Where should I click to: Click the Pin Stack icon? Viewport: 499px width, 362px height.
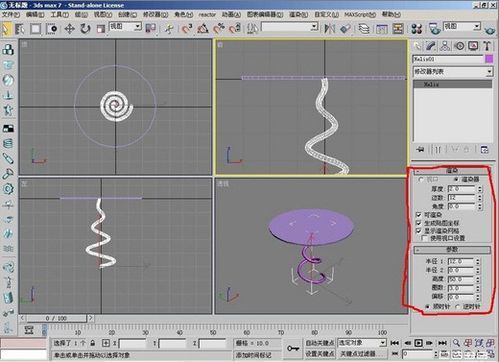(x=421, y=149)
